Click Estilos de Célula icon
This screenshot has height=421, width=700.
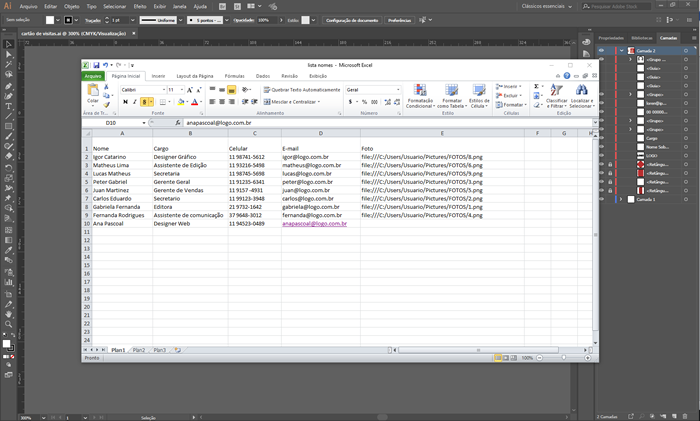[x=479, y=90]
